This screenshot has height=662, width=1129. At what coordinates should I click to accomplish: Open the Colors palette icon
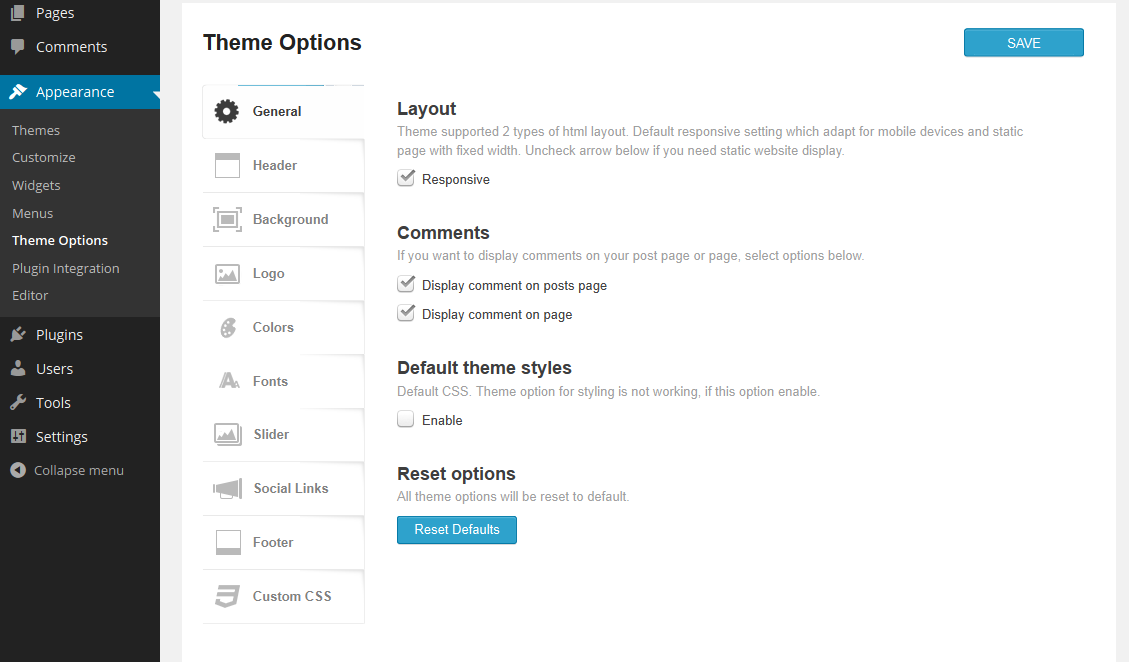click(x=227, y=328)
